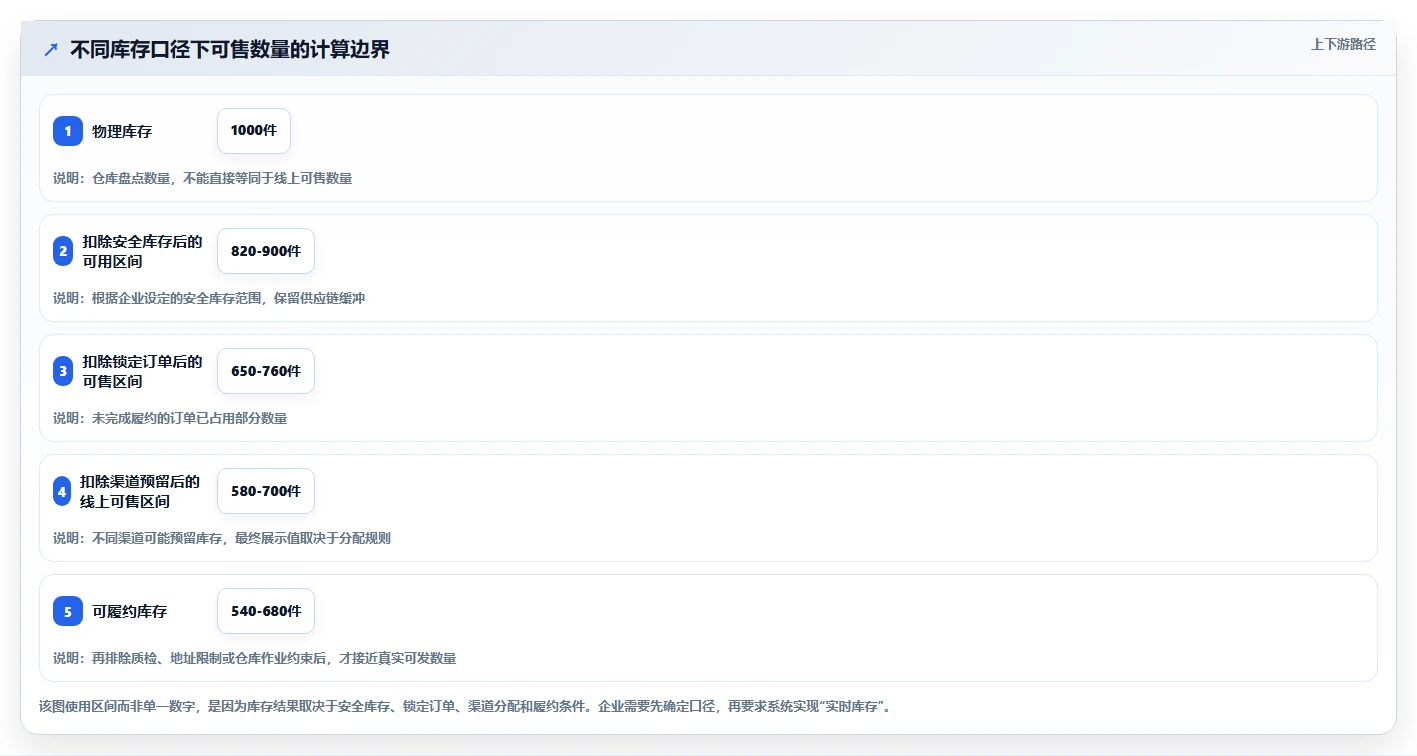Click the 扣除安全库存后的可用区间 label
This screenshot has height=756, width=1417.
[x=143, y=251]
